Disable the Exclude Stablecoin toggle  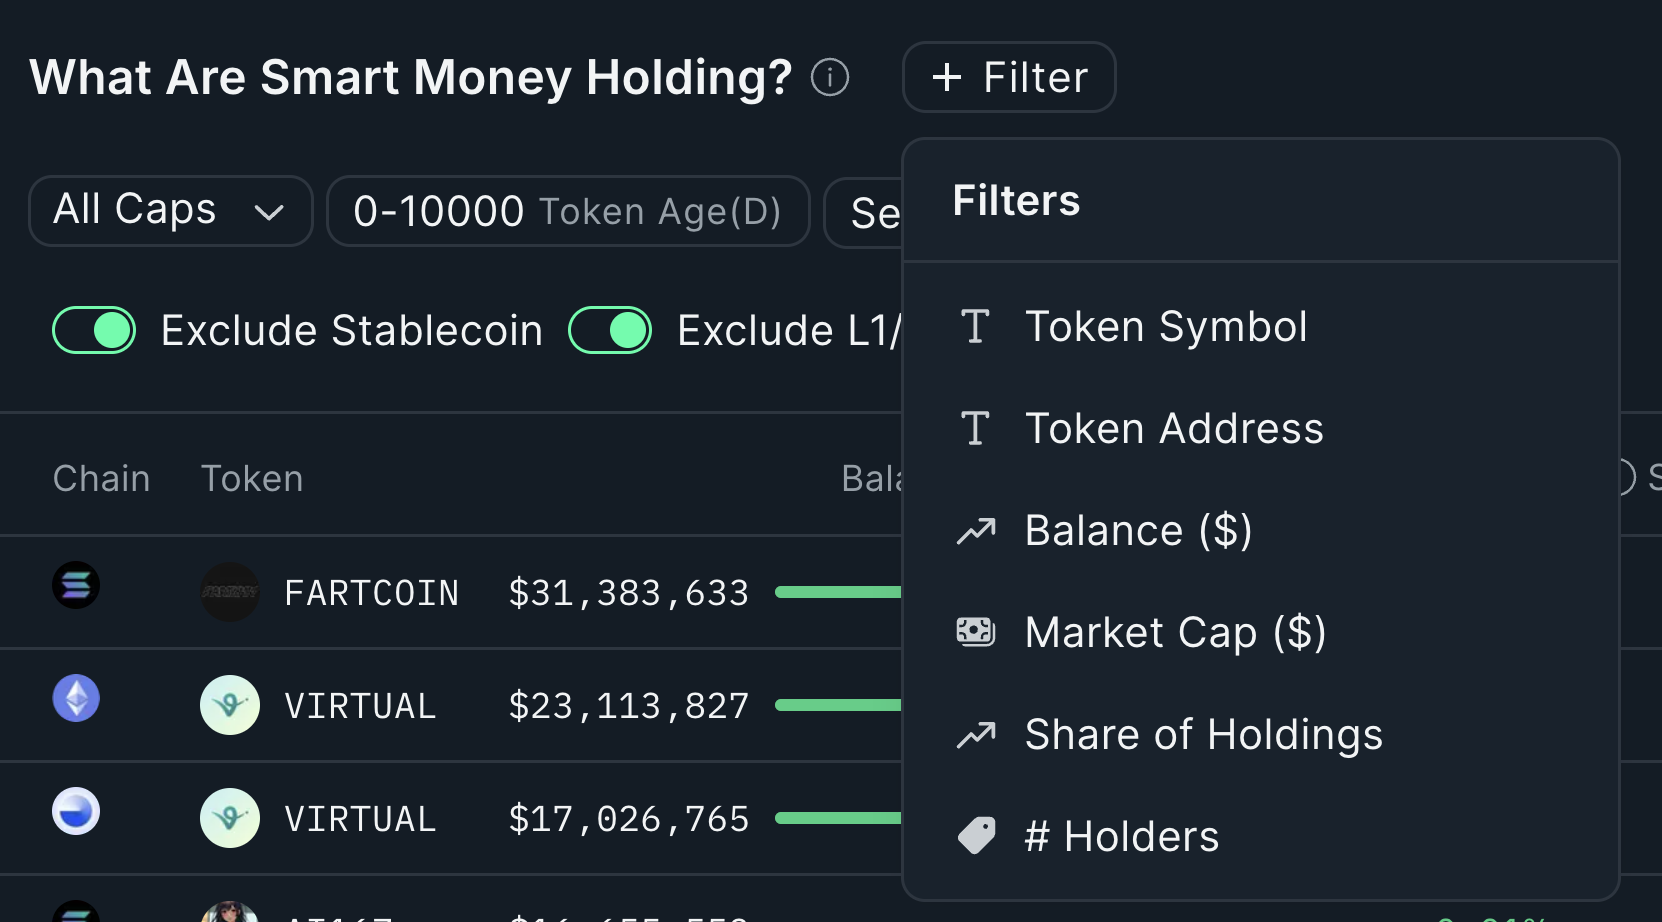coord(94,330)
